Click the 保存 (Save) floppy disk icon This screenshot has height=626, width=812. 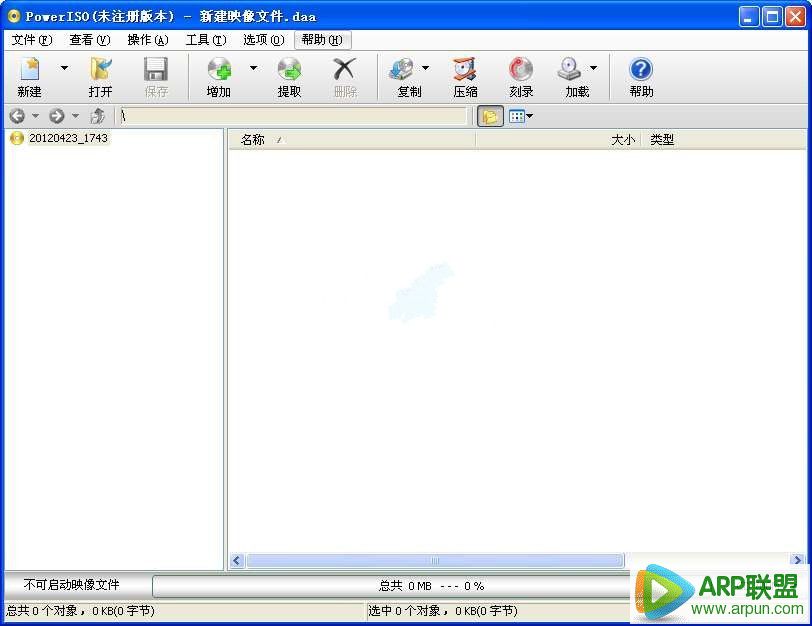pos(156,69)
